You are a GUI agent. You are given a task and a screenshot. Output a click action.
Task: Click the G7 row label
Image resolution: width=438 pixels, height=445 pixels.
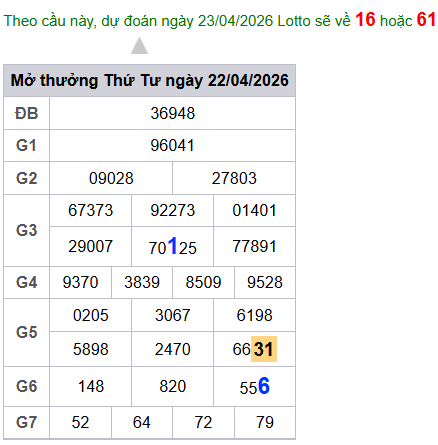[26, 422]
